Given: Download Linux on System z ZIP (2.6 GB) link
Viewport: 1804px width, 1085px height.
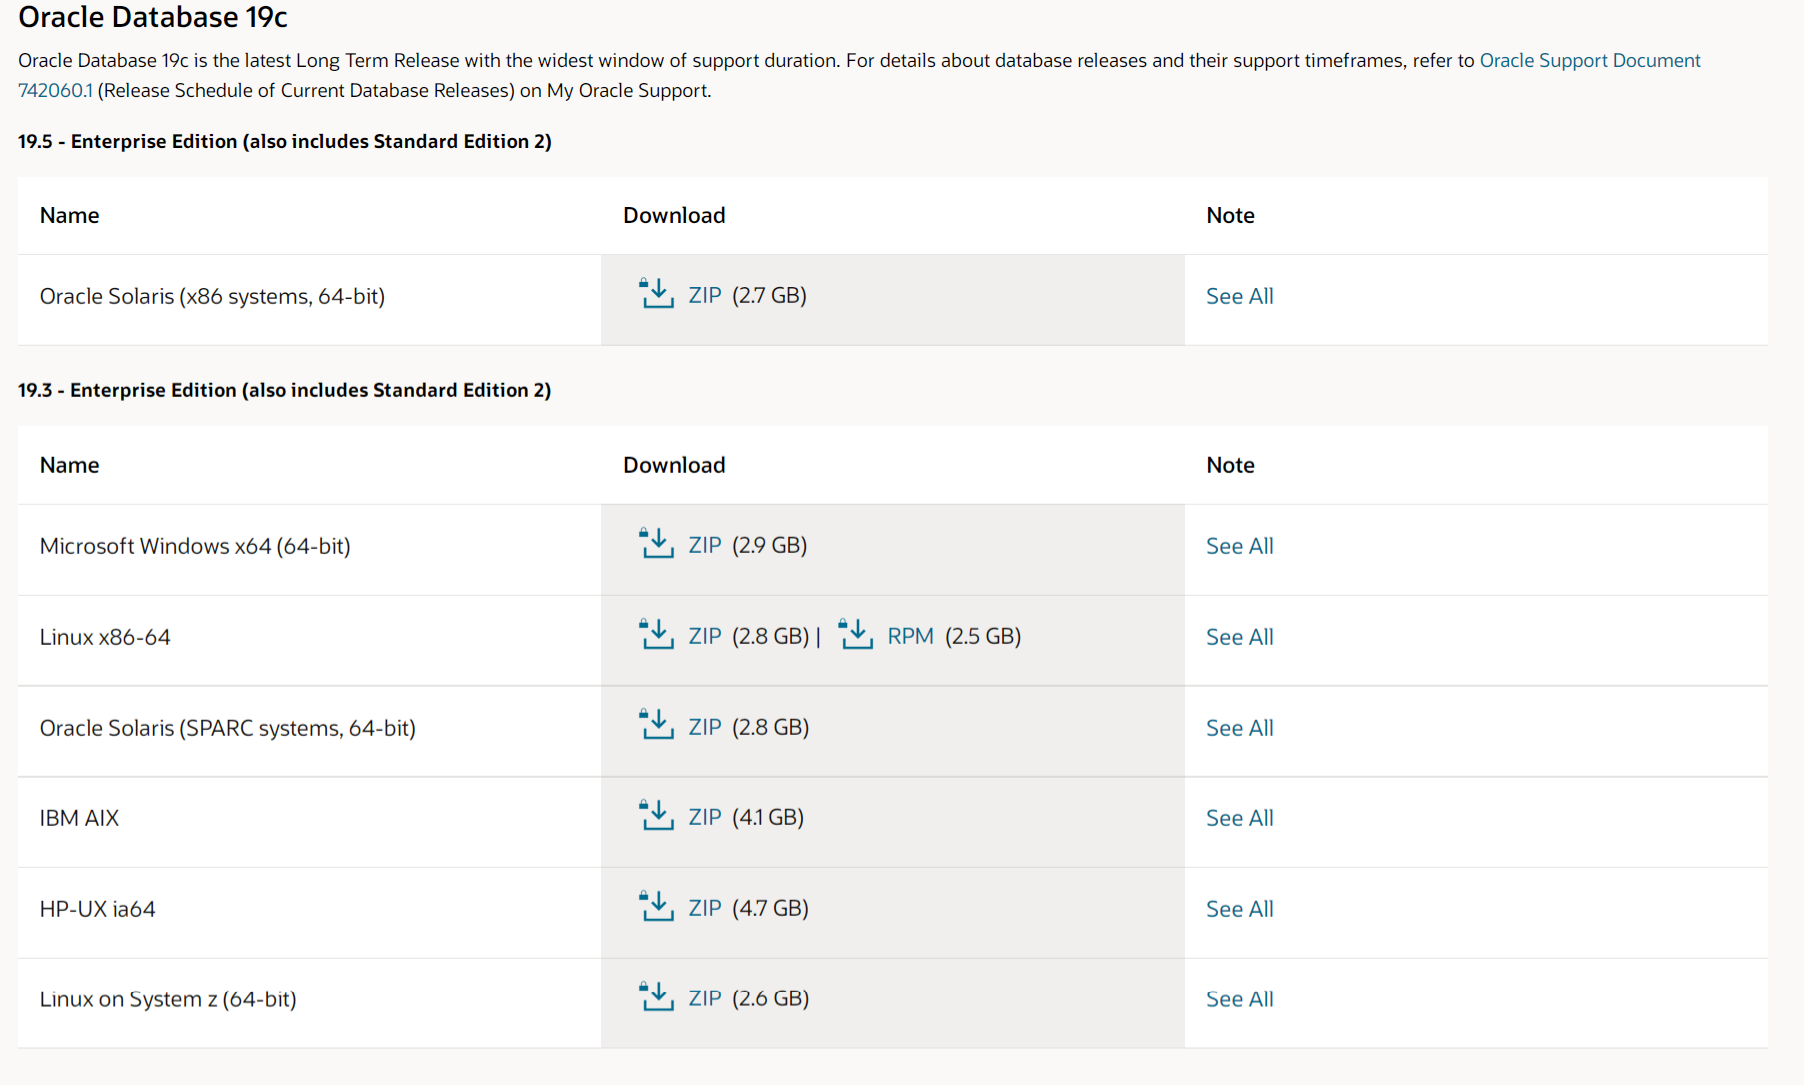Looking at the screenshot, I should (x=705, y=998).
